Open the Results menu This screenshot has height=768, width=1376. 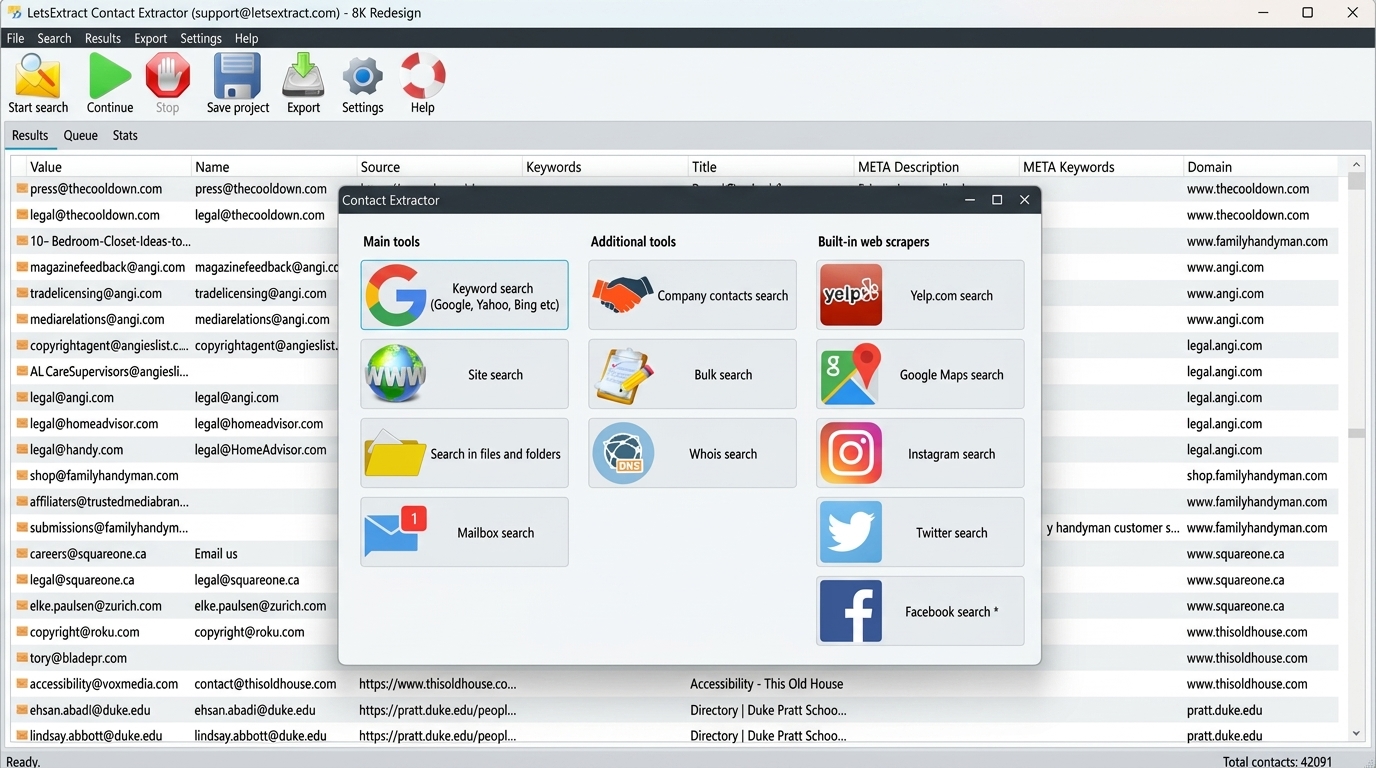pos(103,38)
